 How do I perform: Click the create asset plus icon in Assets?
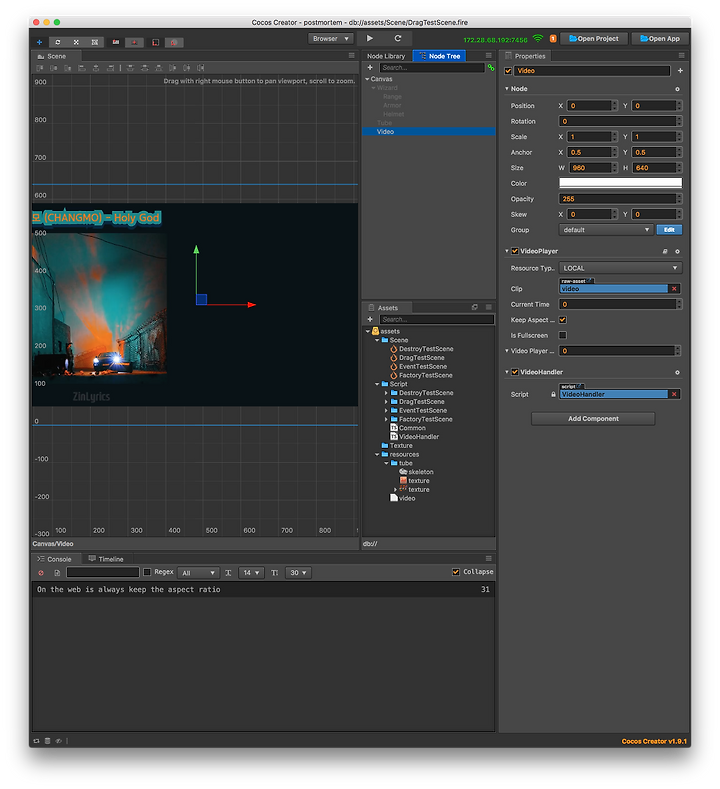[370, 320]
